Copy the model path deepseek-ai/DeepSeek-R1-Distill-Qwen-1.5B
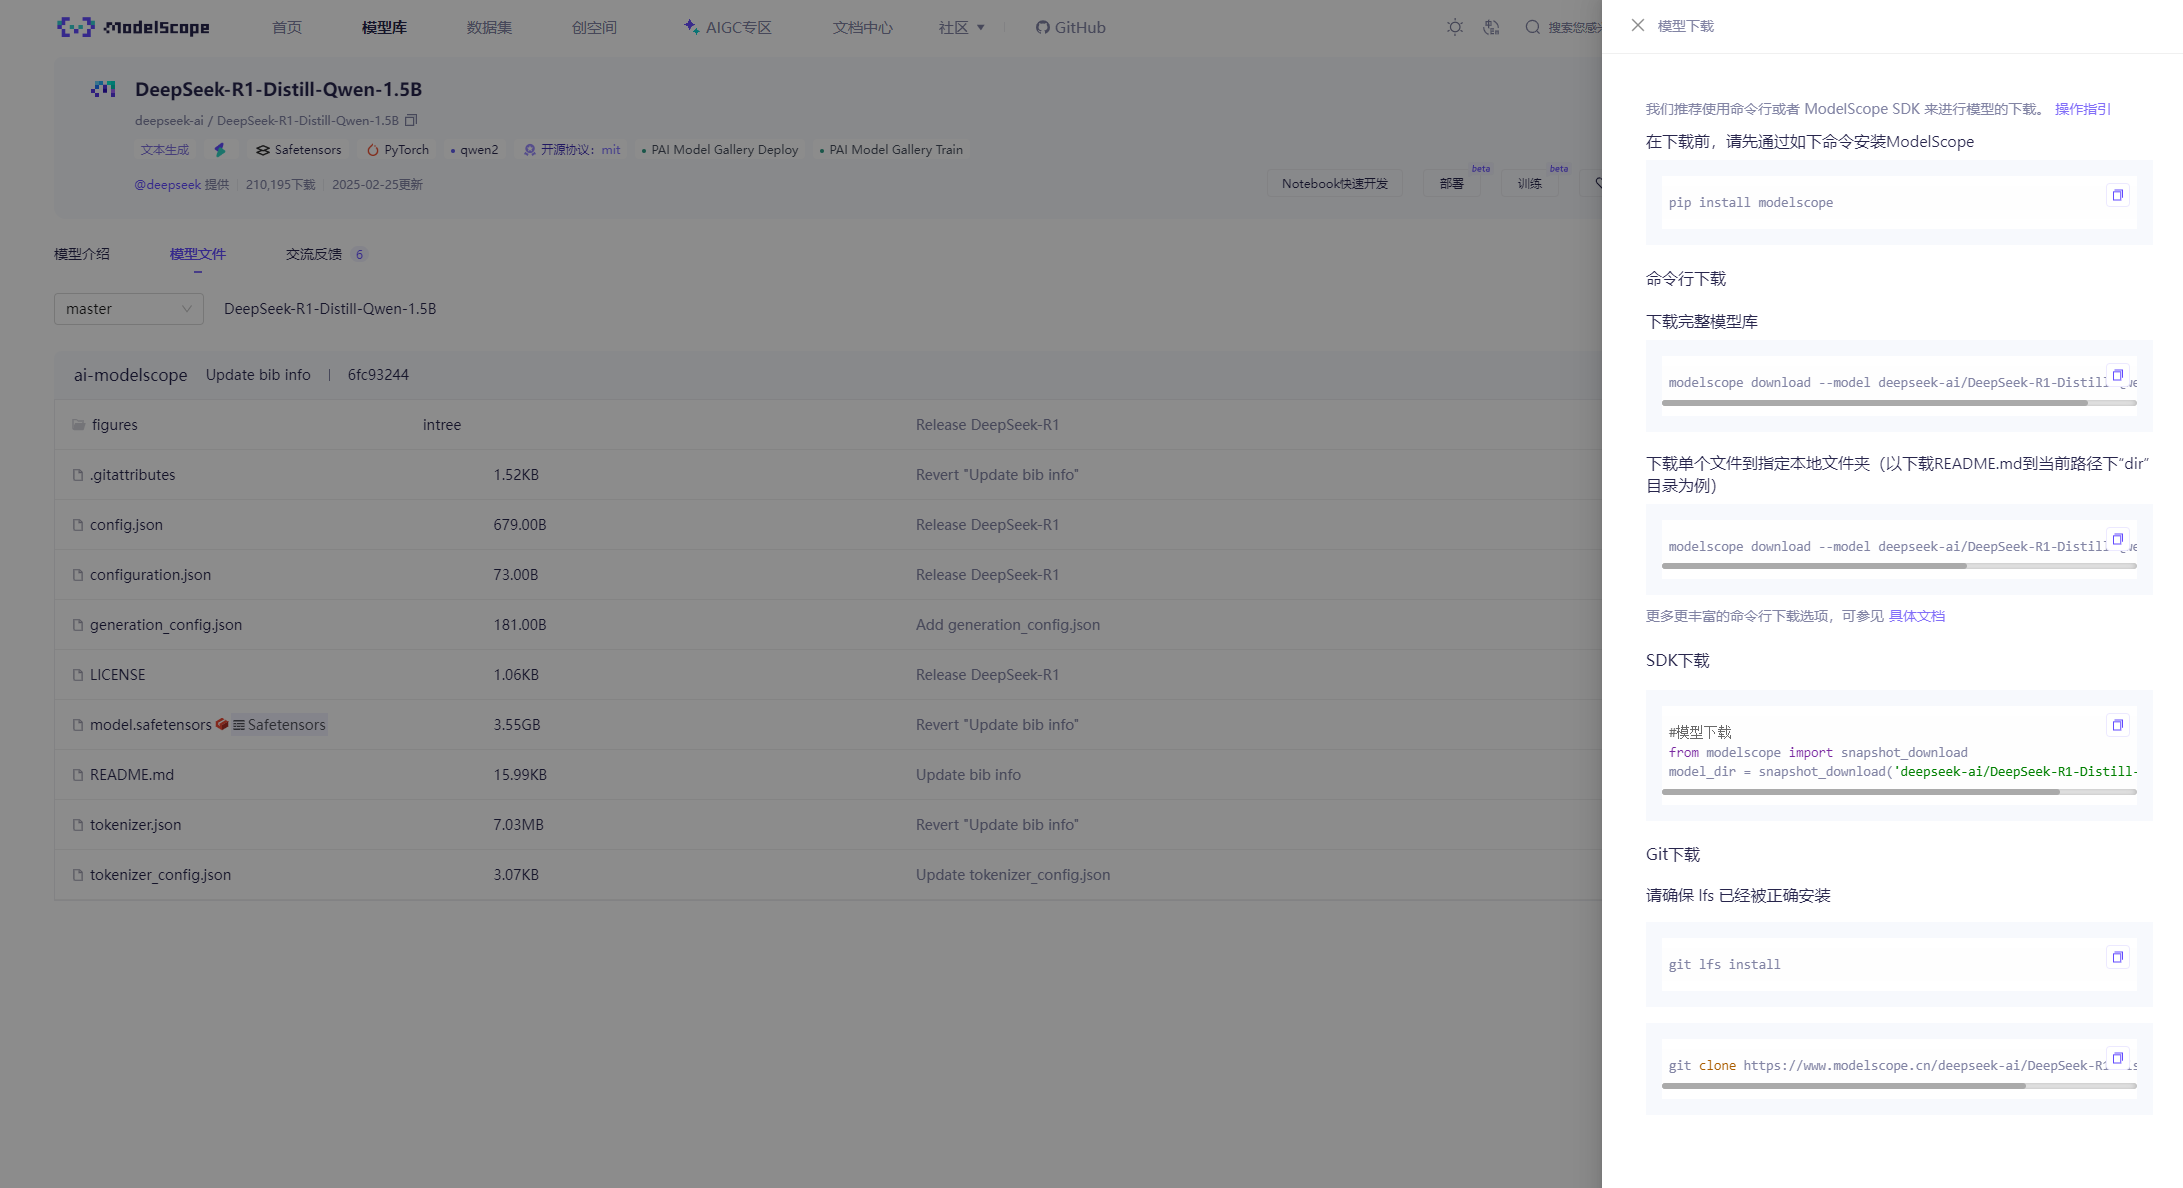Viewport: 2183px width, 1188px height. [x=411, y=120]
